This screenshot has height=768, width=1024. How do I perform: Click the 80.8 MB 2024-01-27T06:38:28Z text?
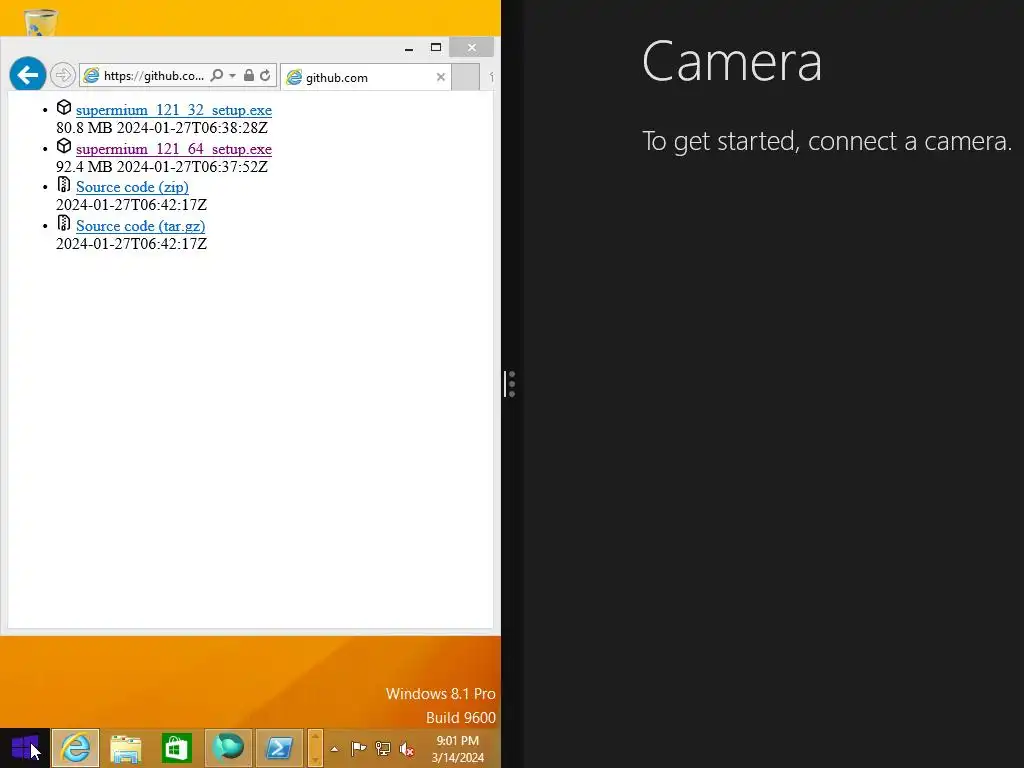162,128
